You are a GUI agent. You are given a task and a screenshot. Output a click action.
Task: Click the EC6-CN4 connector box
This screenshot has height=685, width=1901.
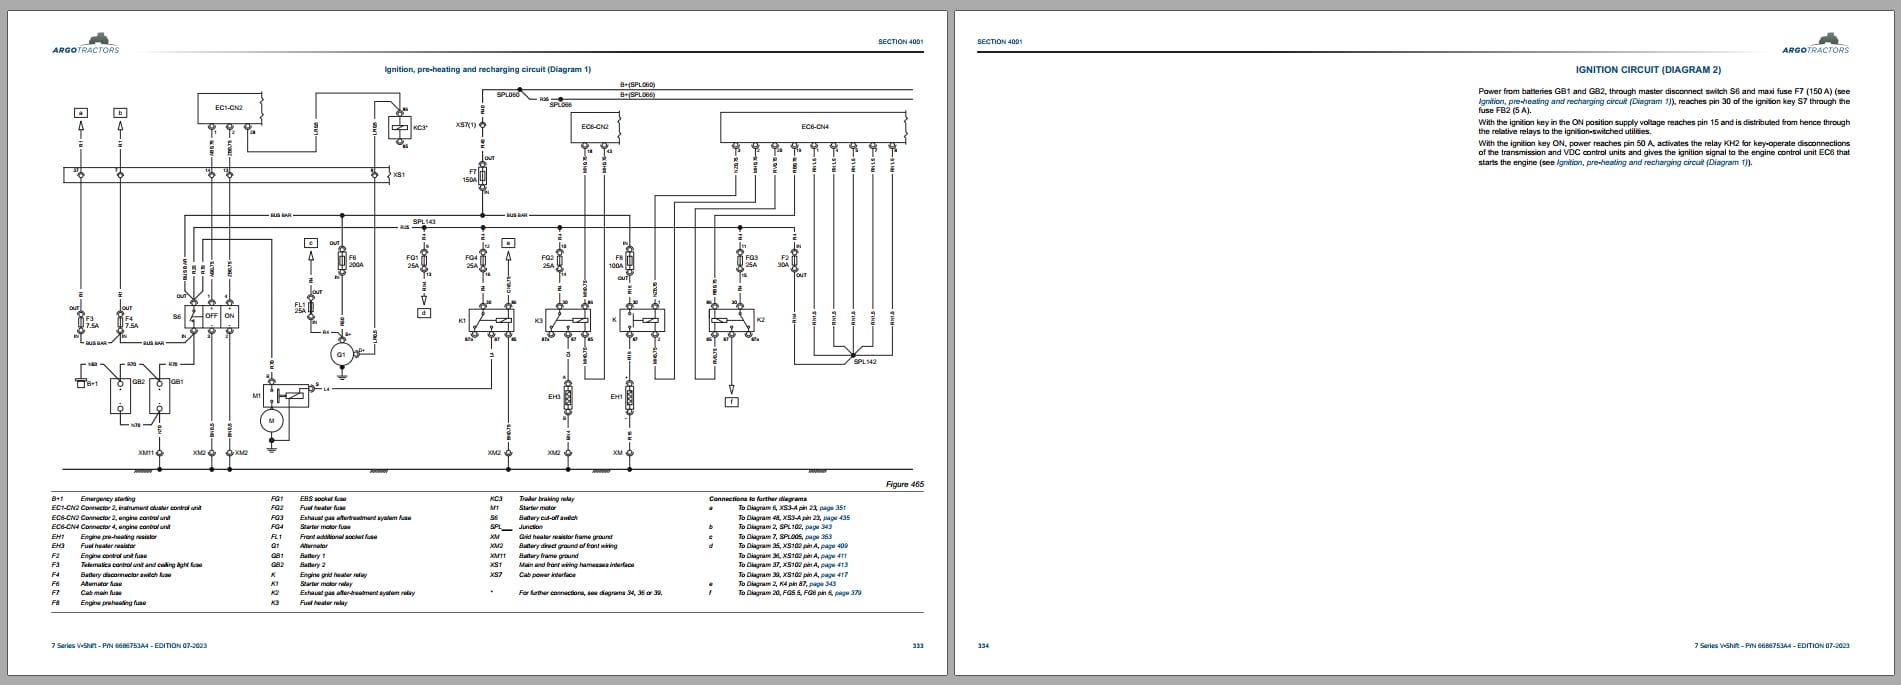click(814, 128)
